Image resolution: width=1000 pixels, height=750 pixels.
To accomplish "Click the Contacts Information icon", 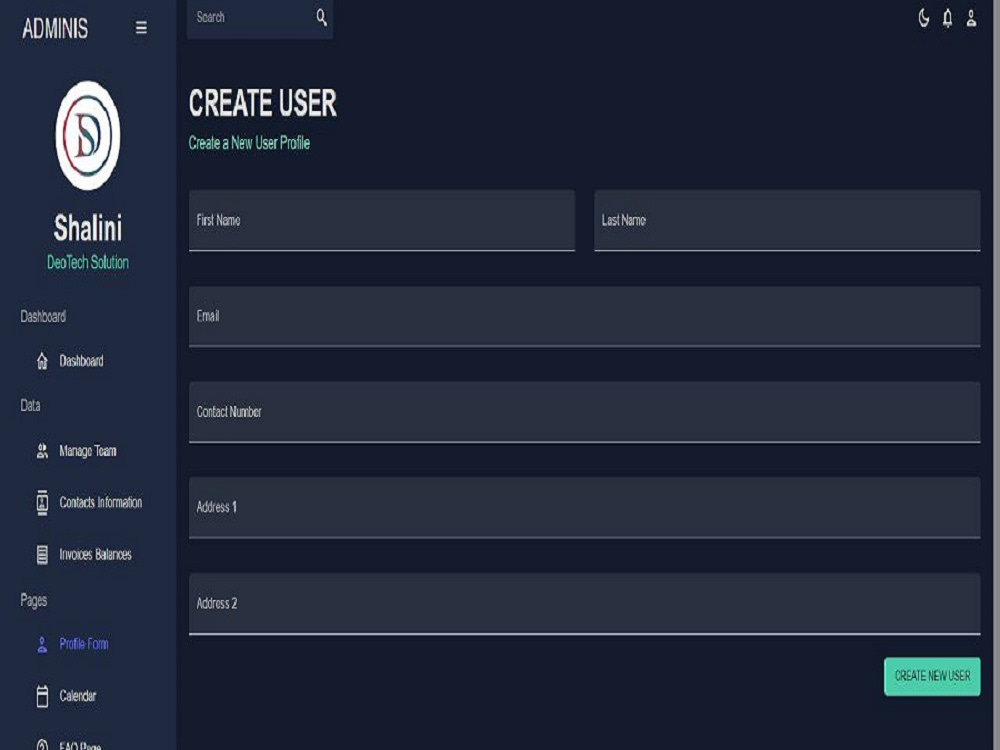I will [x=42, y=503].
